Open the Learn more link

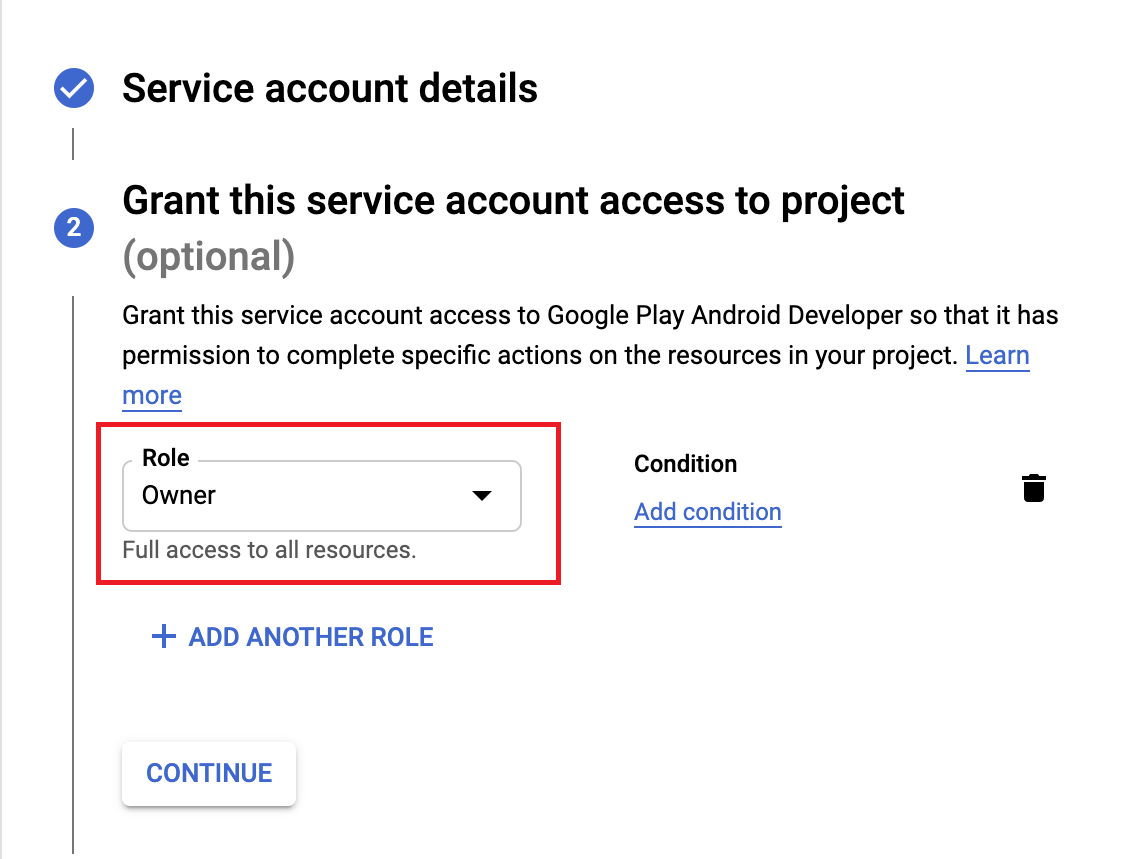click(997, 356)
